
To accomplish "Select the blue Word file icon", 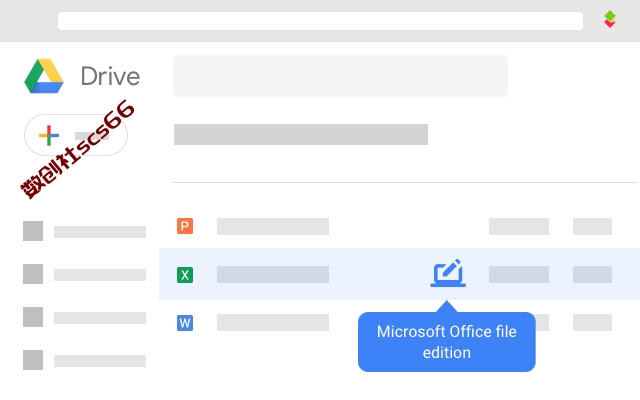I will 185,323.
